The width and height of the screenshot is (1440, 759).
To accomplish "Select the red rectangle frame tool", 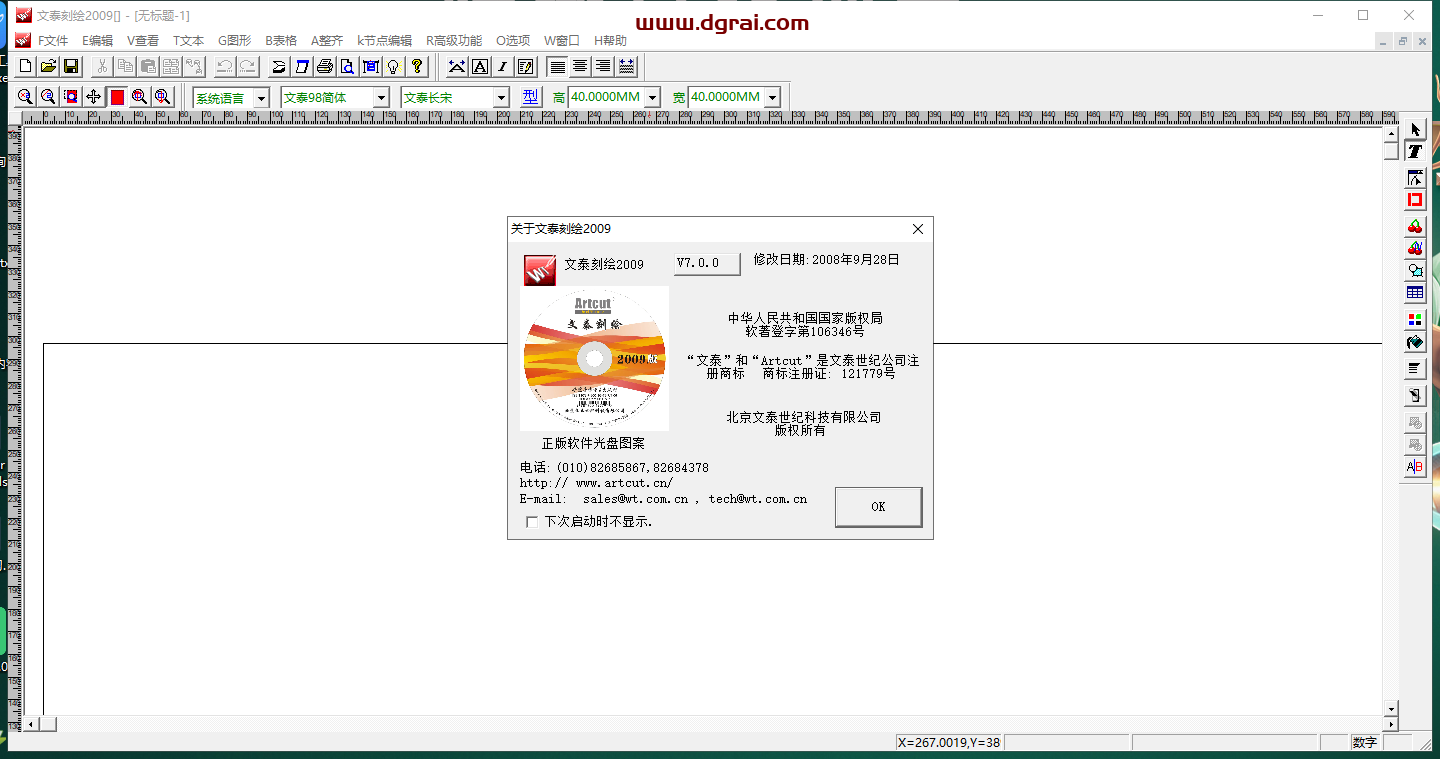I will coord(1415,200).
